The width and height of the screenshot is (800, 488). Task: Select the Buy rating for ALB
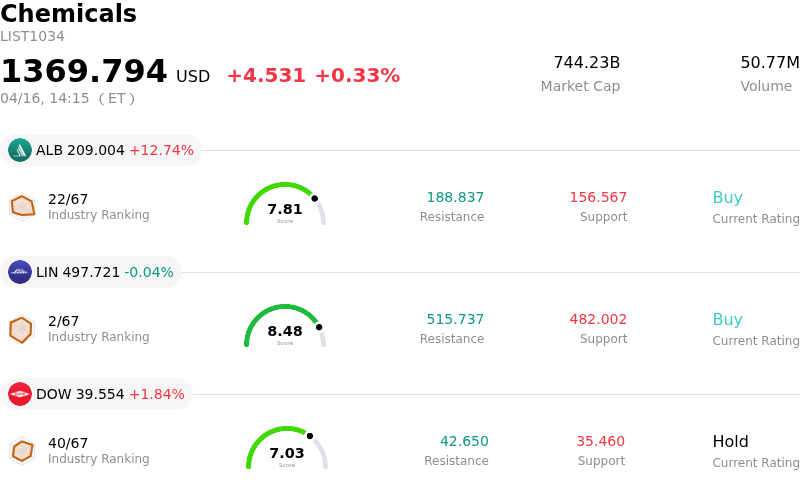tap(727, 198)
